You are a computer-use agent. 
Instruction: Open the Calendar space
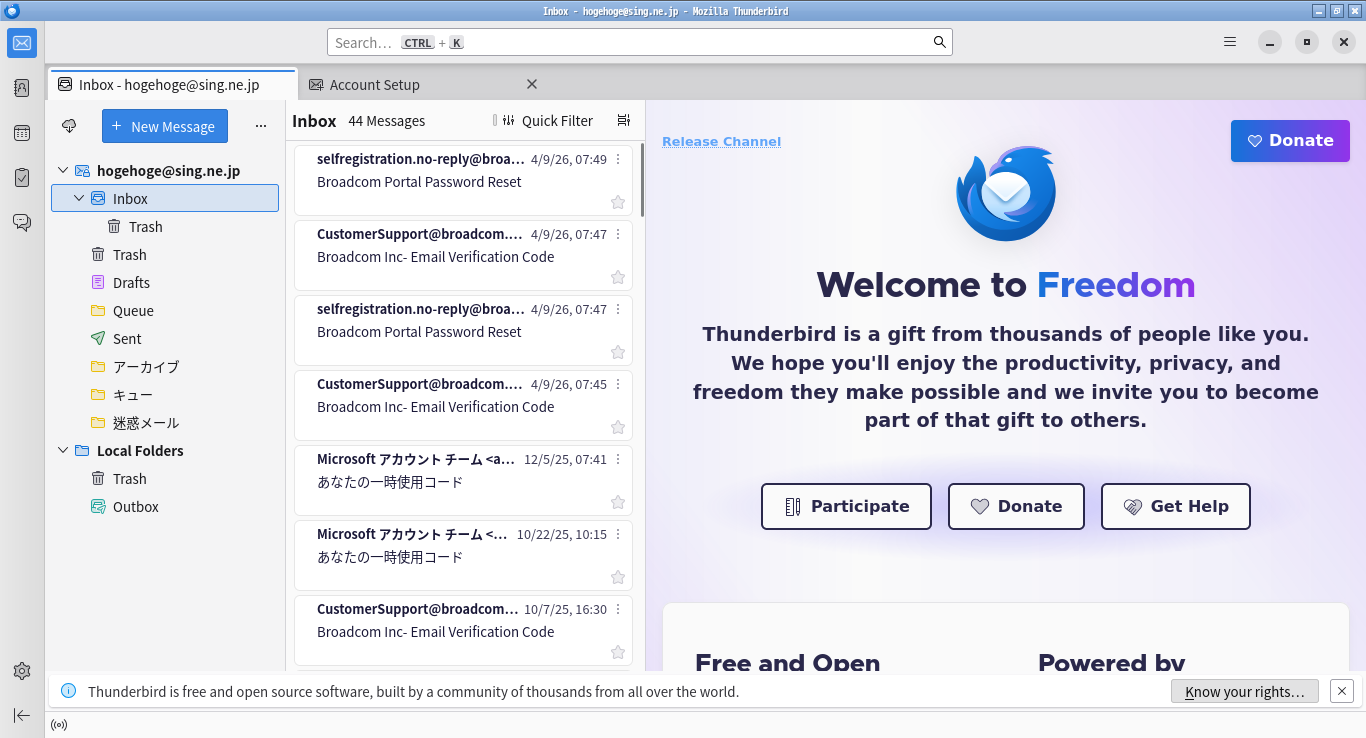(21, 133)
